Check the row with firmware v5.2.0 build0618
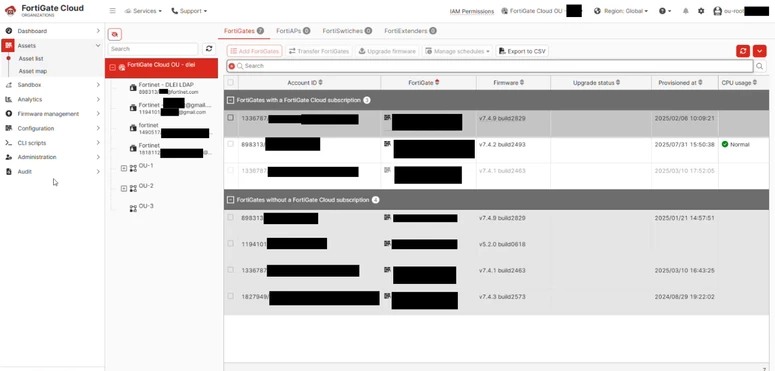The image size is (775, 371). point(230,243)
